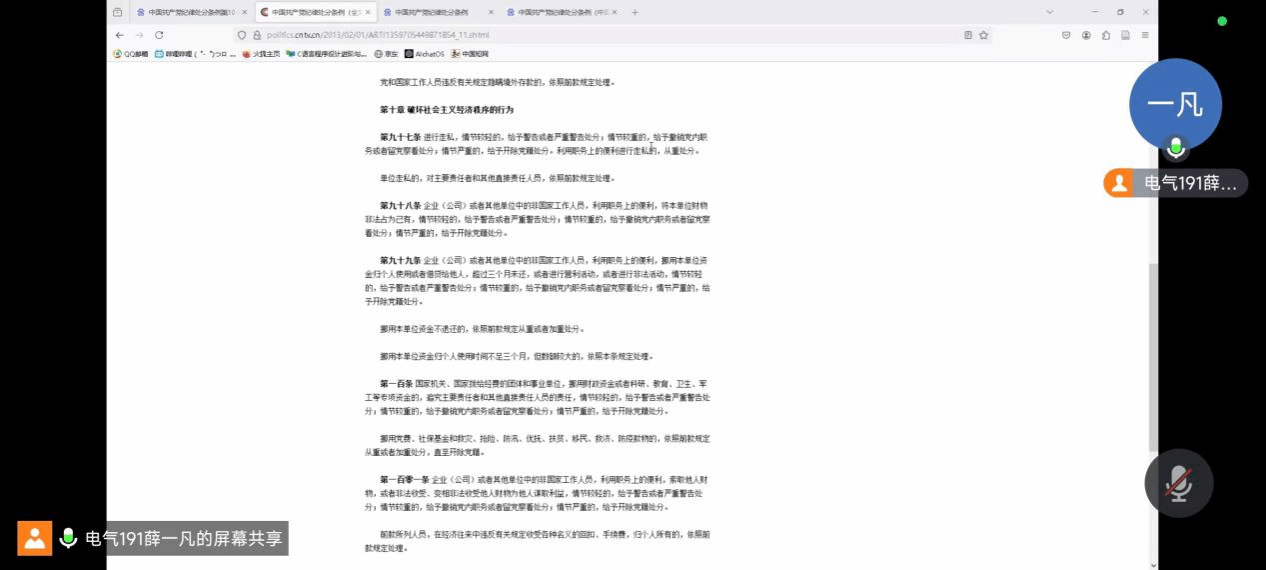Open the 中国知网 bookmark
1266x570 pixels.
coord(469,54)
